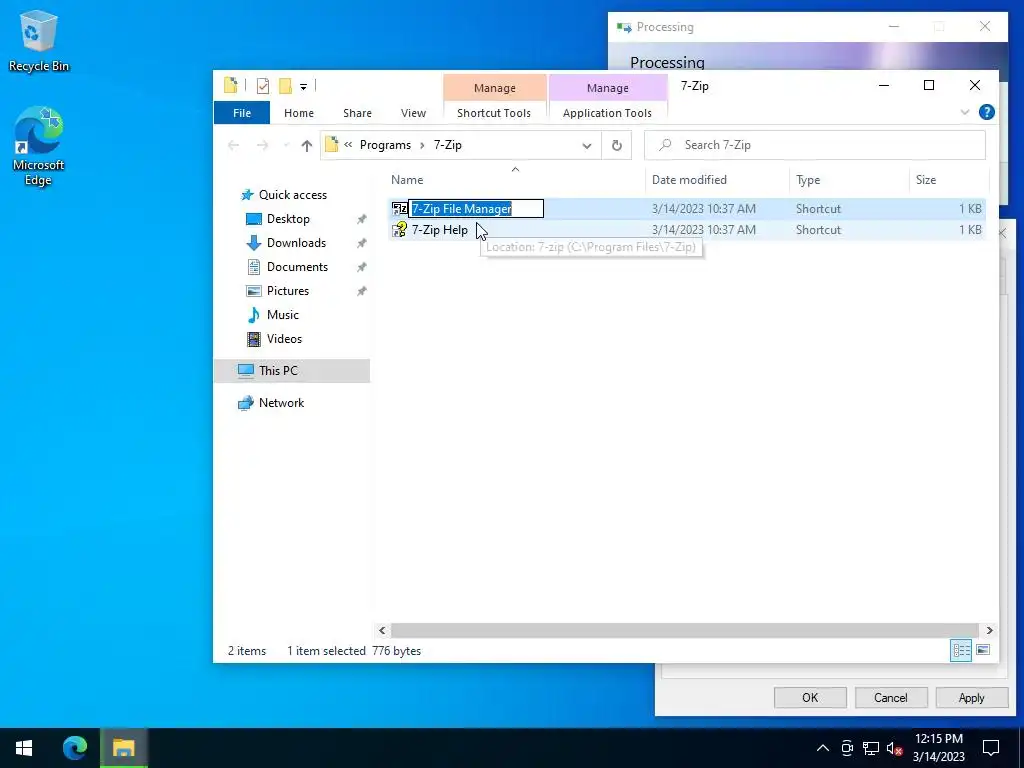Open Desktop in the navigation pane
This screenshot has width=1024, height=768.
pos(288,219)
